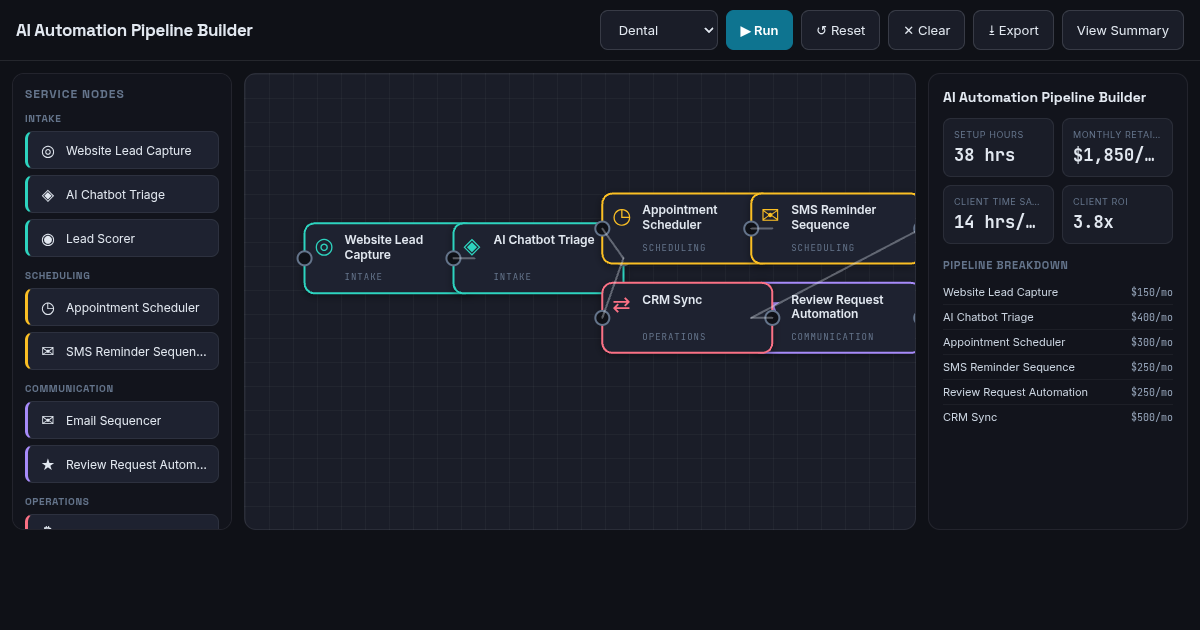The width and height of the screenshot is (1200, 630).
Task: Select the Website Lead Capture node title on canvas
Action: point(384,247)
